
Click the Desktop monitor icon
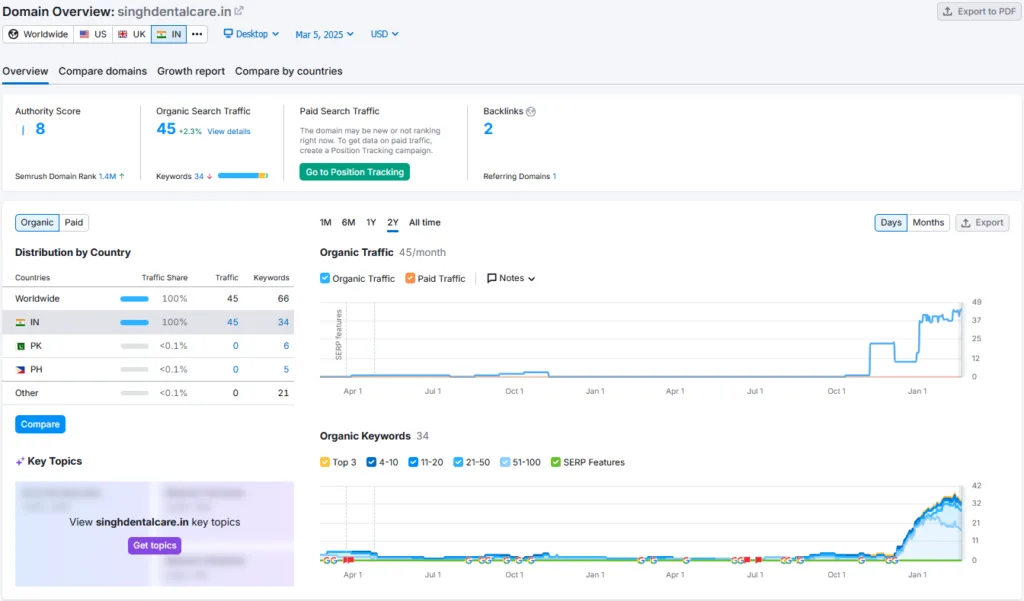point(228,33)
